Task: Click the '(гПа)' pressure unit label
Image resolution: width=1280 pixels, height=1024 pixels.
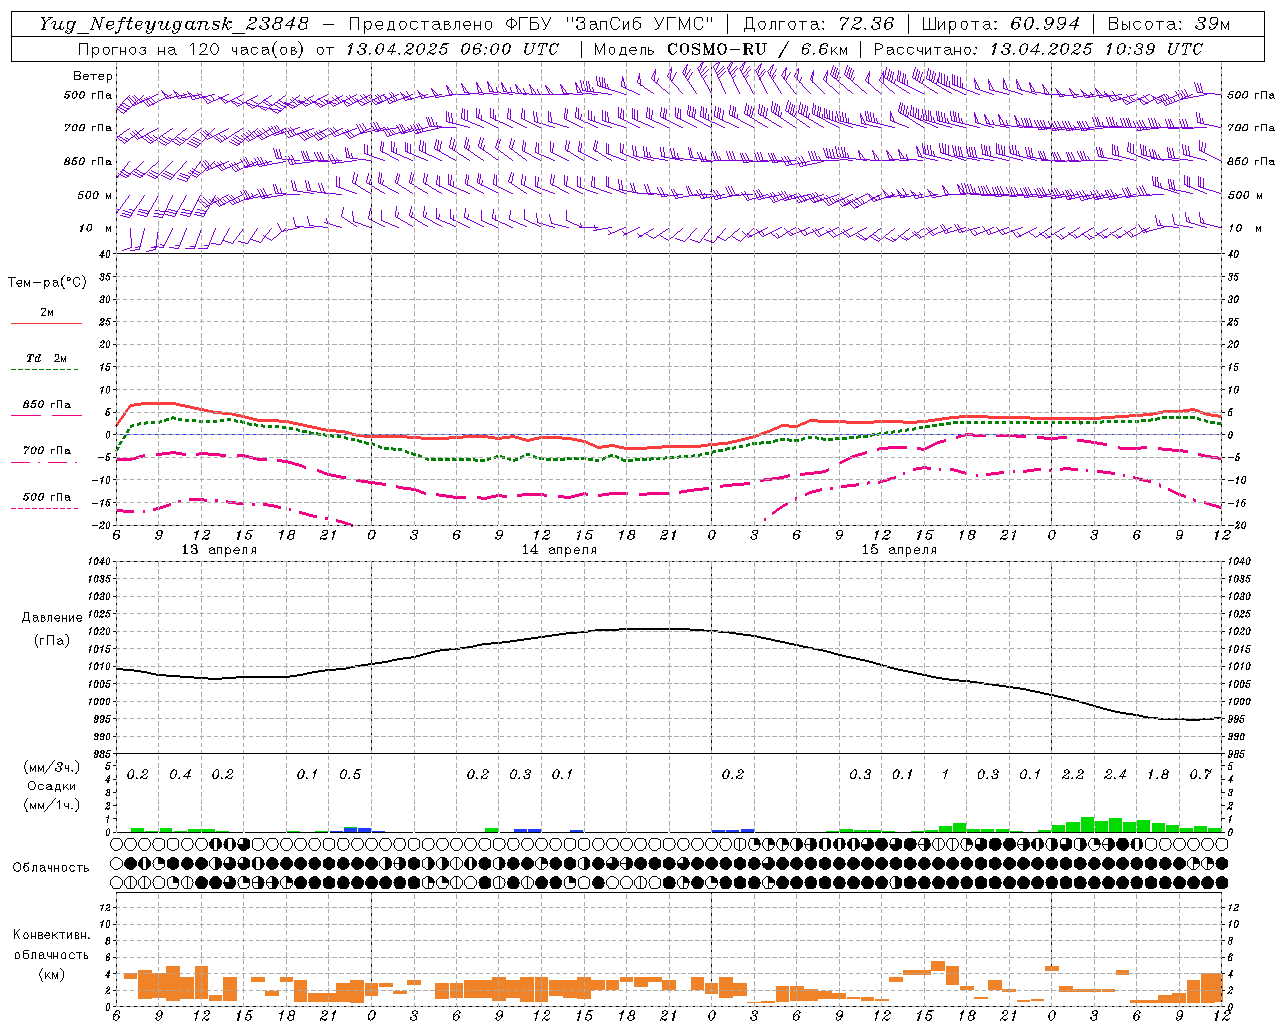Action: 52,640
